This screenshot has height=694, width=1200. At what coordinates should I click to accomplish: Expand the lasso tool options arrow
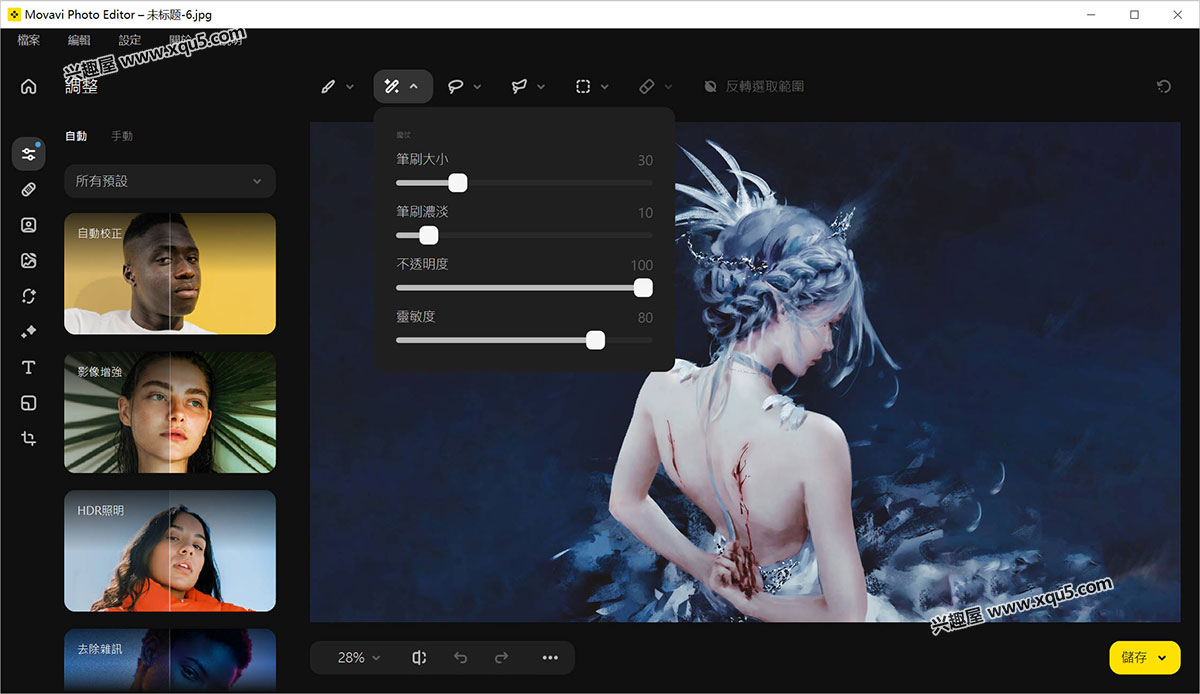point(477,87)
